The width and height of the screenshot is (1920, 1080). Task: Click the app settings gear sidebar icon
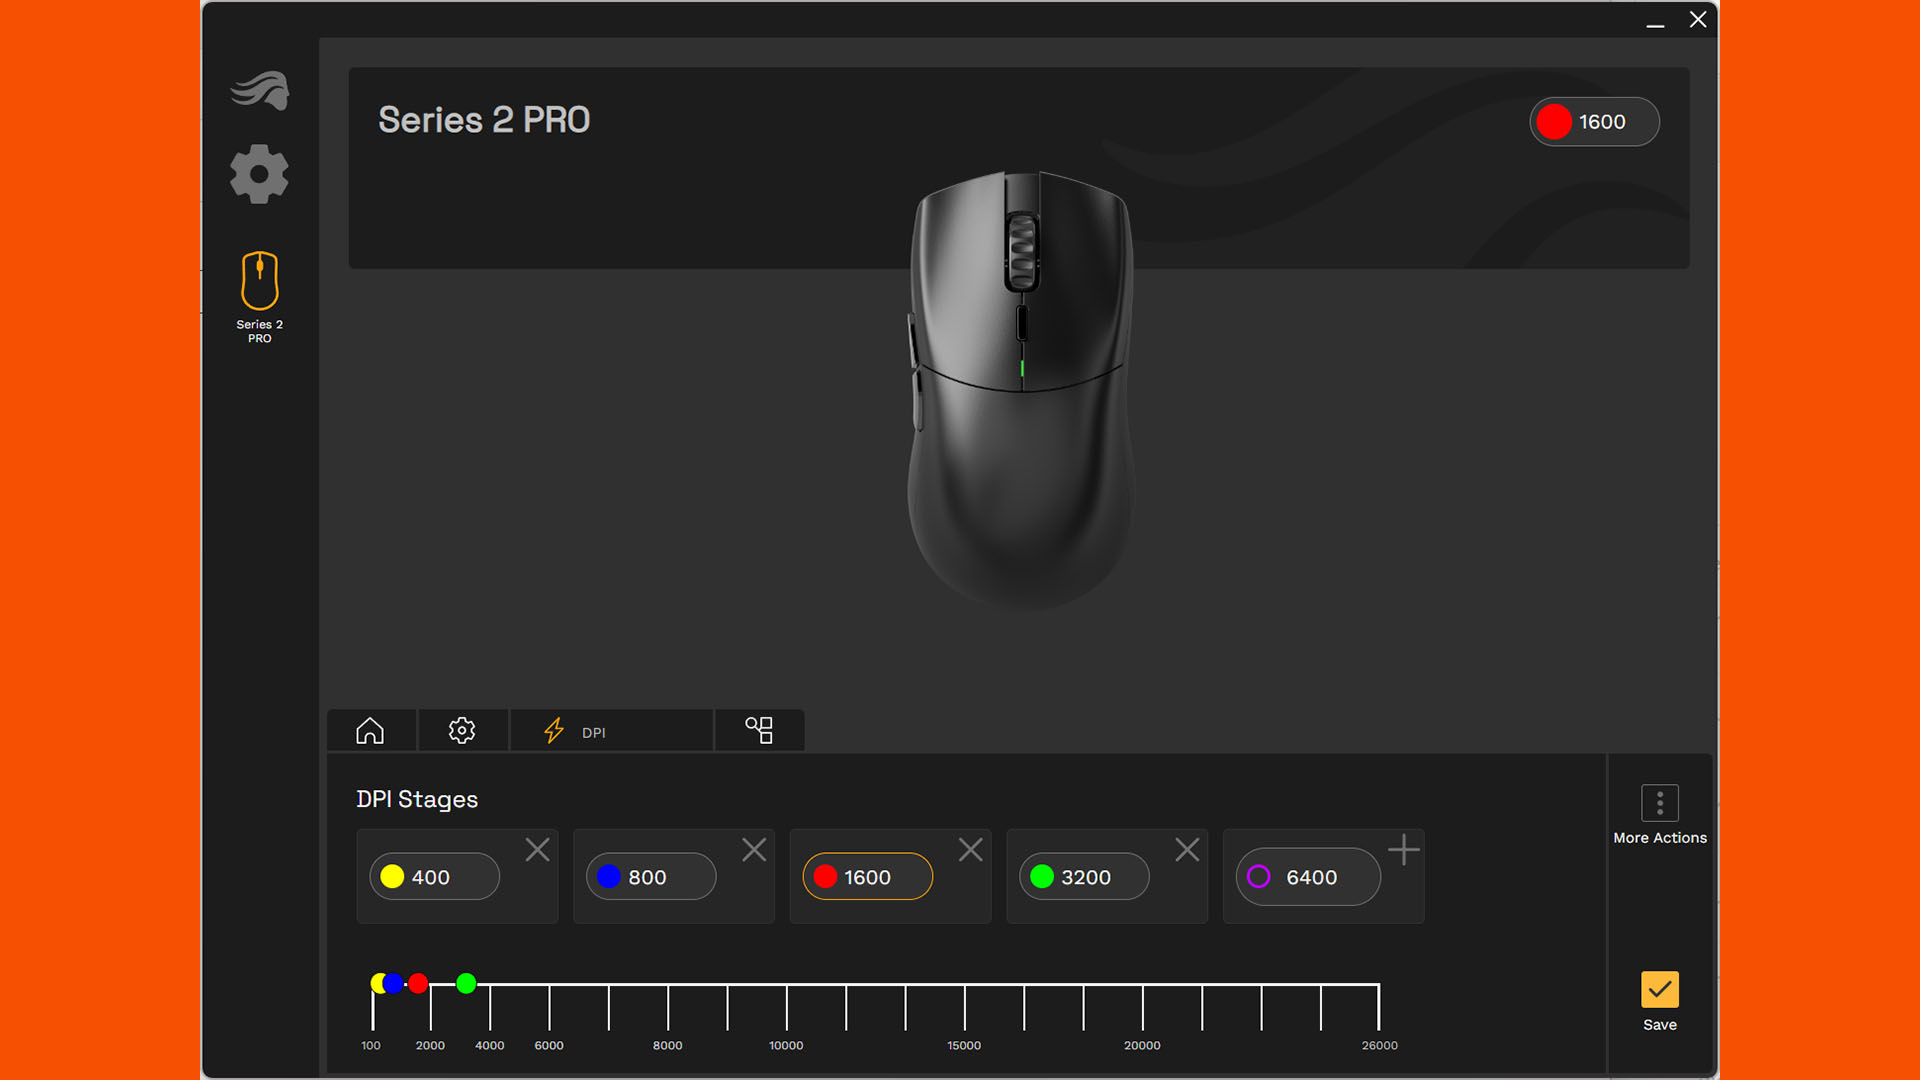point(258,173)
